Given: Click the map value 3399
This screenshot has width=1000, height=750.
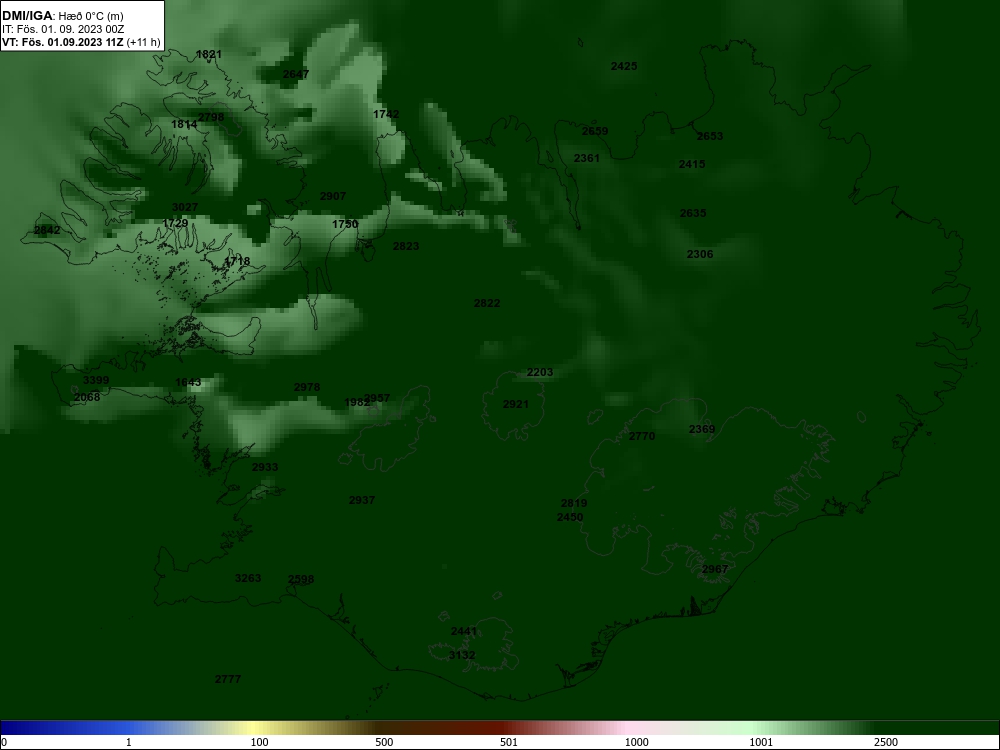Looking at the screenshot, I should point(96,380).
